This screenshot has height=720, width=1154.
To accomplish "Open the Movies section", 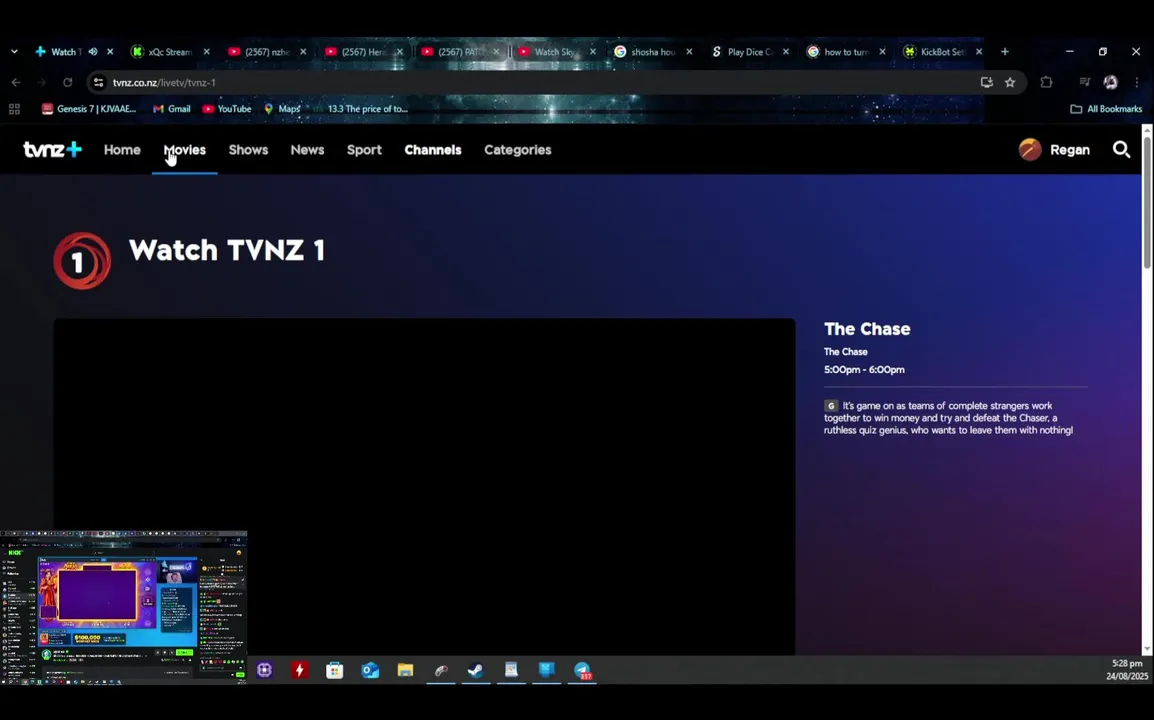I will [185, 150].
